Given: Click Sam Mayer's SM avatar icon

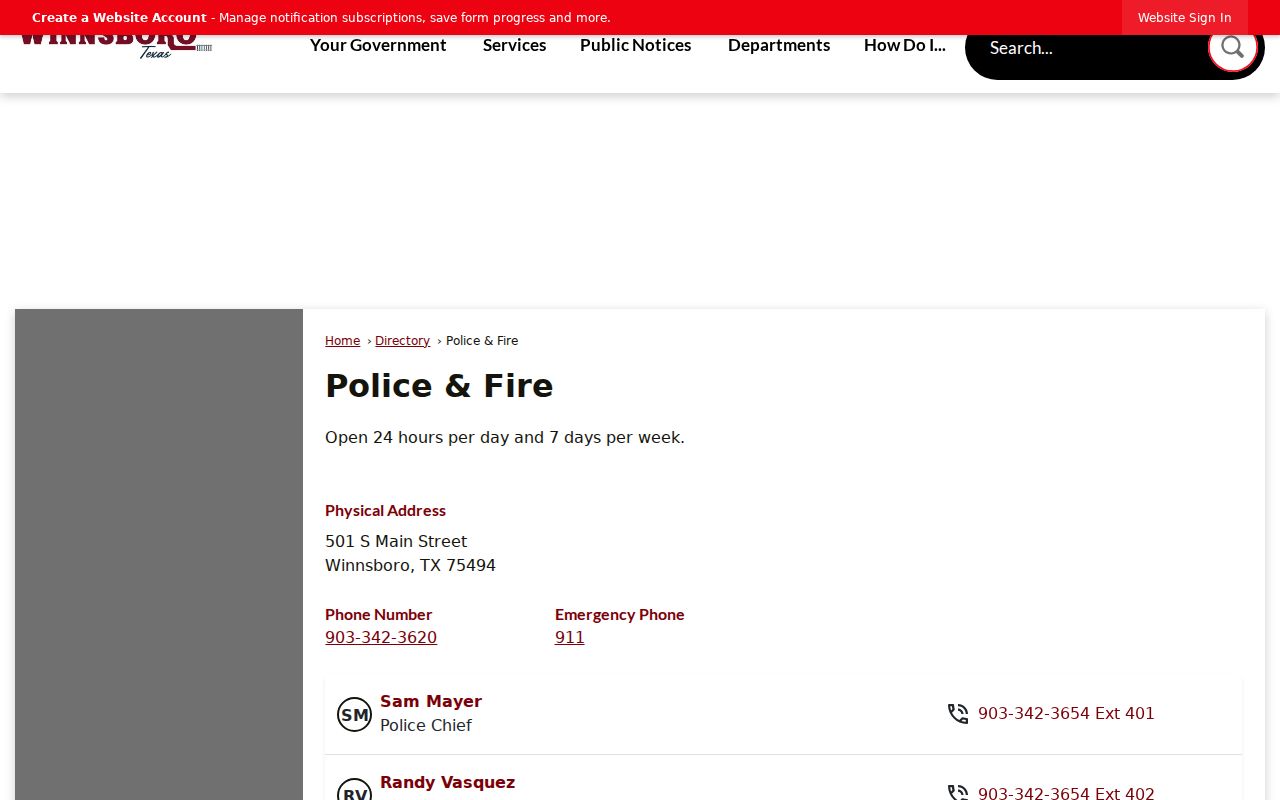Looking at the screenshot, I should pos(354,714).
